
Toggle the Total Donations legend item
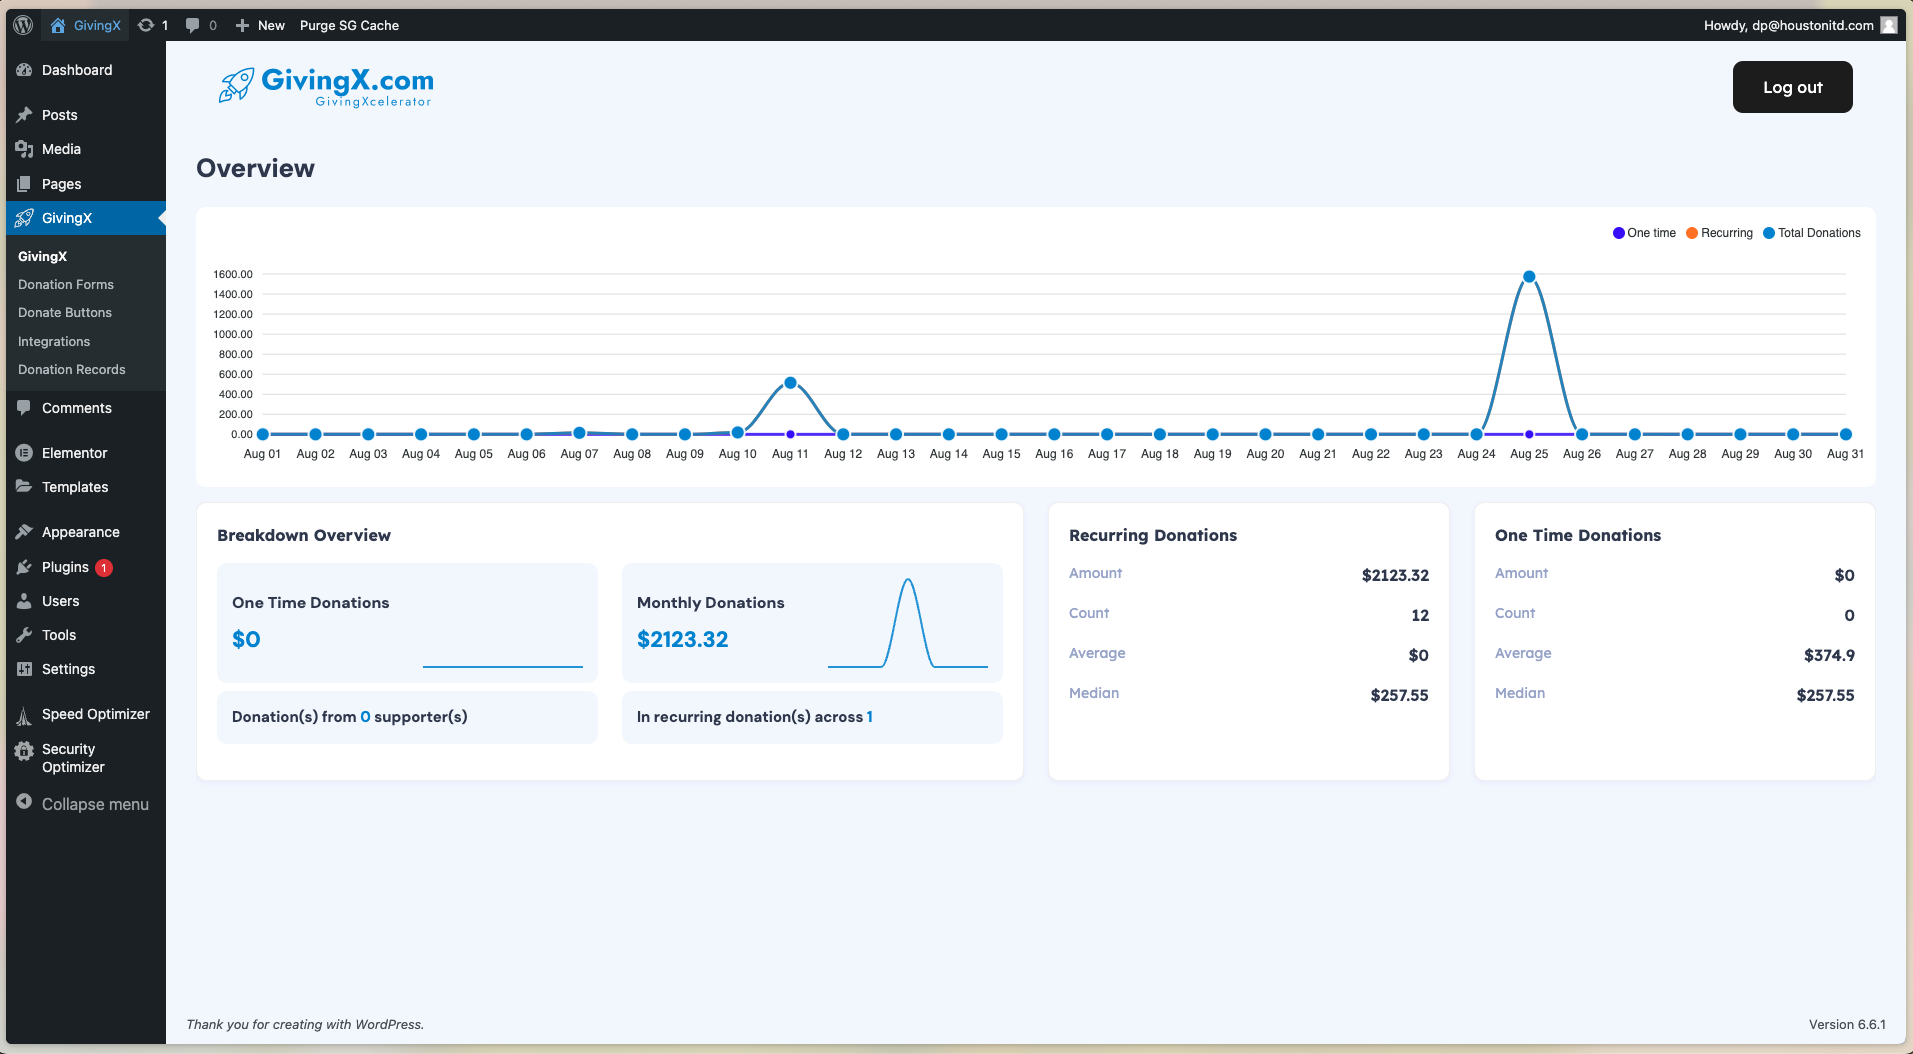click(x=1811, y=233)
